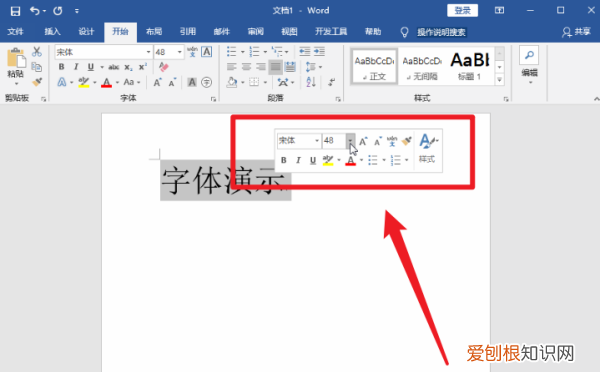Open 样式 Styles in mini toolbar

(428, 148)
